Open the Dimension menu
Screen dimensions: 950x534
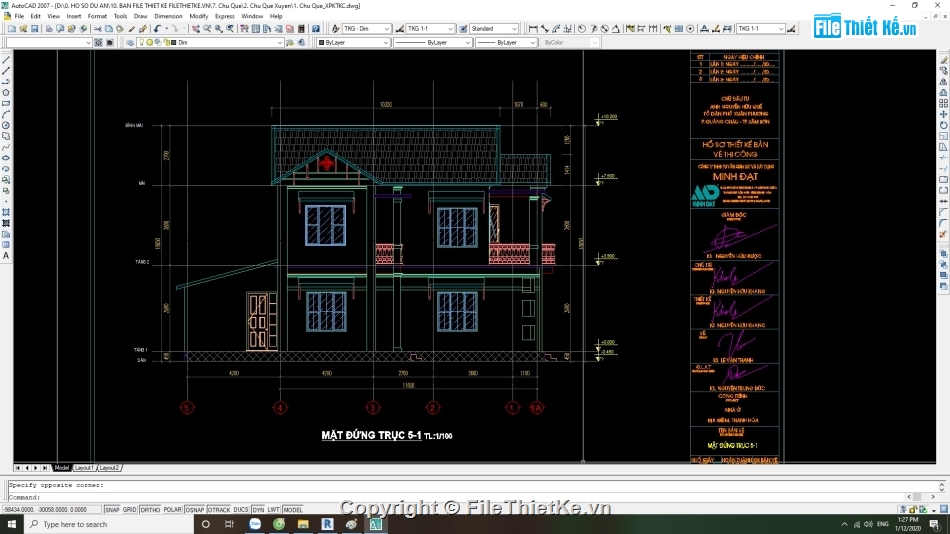168,16
